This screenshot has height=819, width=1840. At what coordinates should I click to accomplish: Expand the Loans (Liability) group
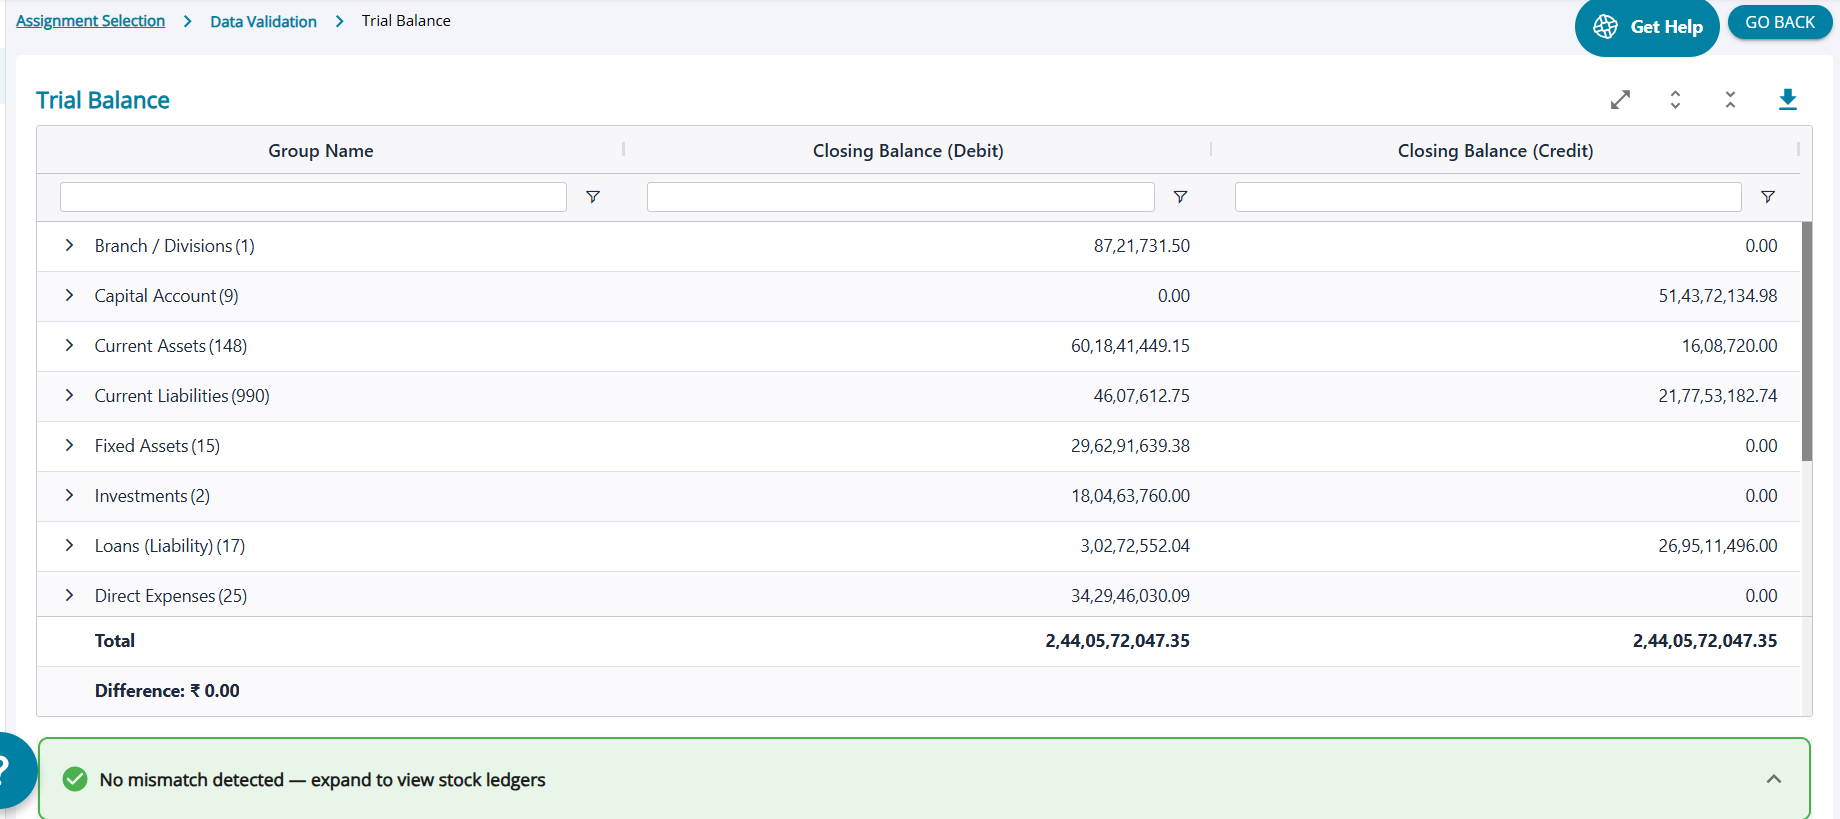(69, 546)
